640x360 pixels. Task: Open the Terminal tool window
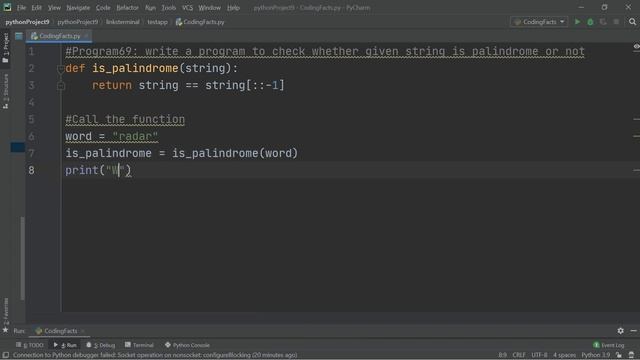tap(139, 345)
